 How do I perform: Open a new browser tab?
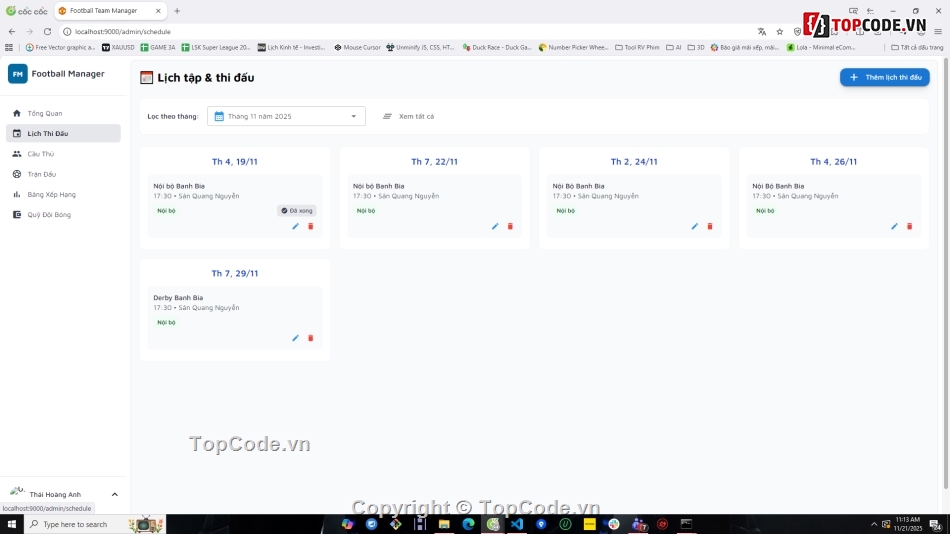point(177,11)
